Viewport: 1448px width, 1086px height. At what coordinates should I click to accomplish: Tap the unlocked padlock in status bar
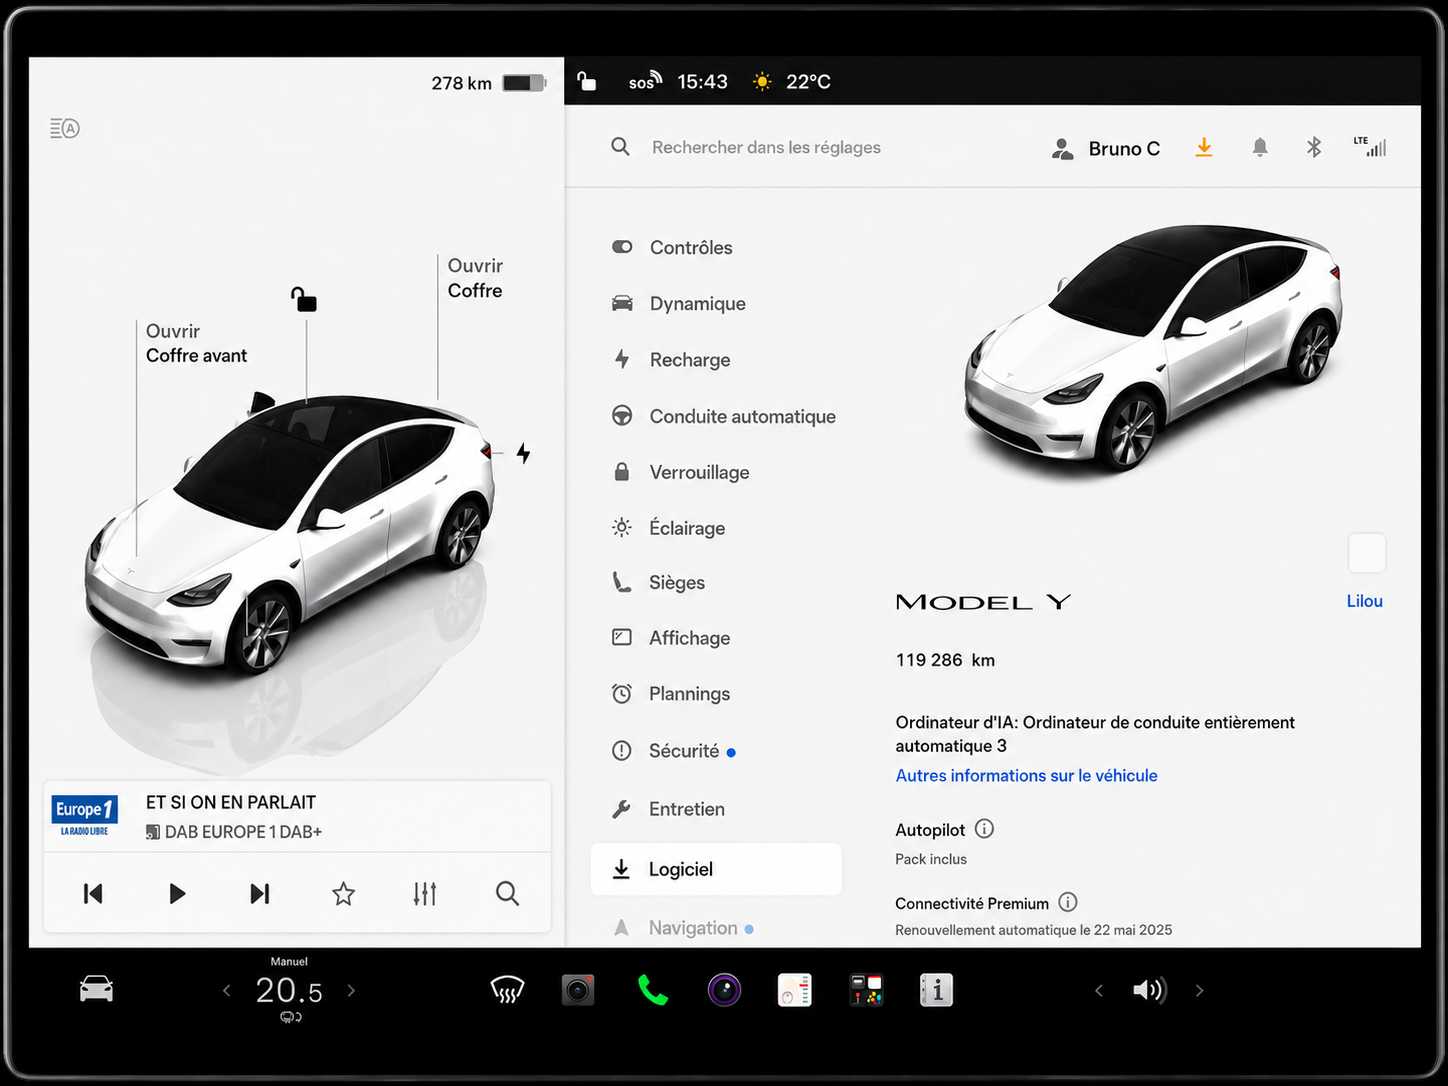tap(587, 81)
